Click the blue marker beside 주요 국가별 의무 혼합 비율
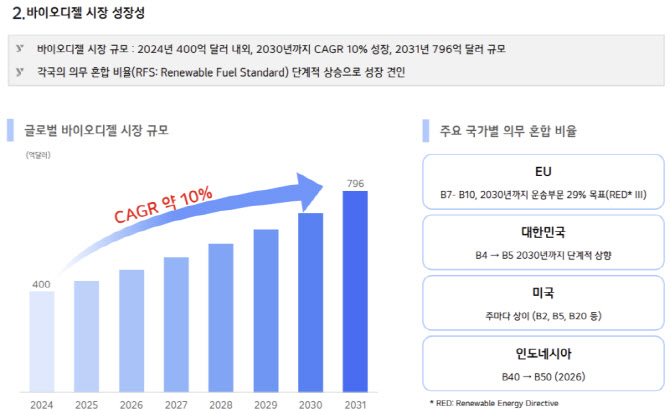 426,131
